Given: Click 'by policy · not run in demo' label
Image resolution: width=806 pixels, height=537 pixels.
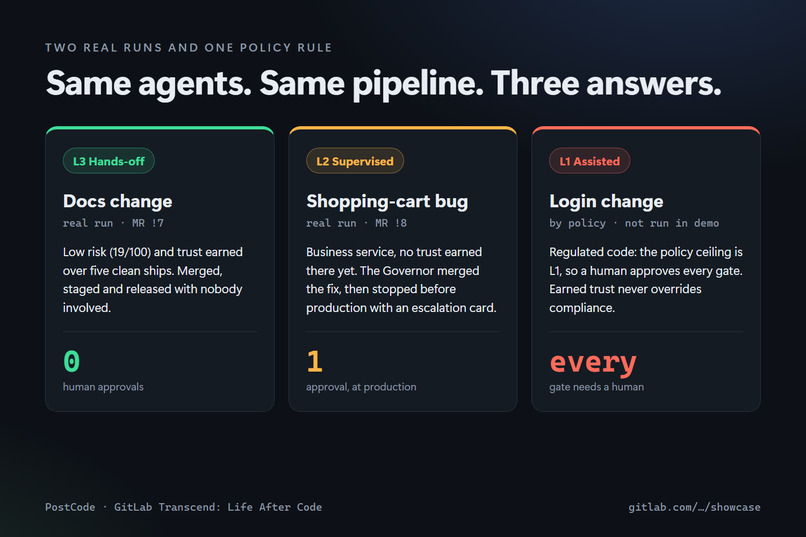Looking at the screenshot, I should (x=634, y=223).
